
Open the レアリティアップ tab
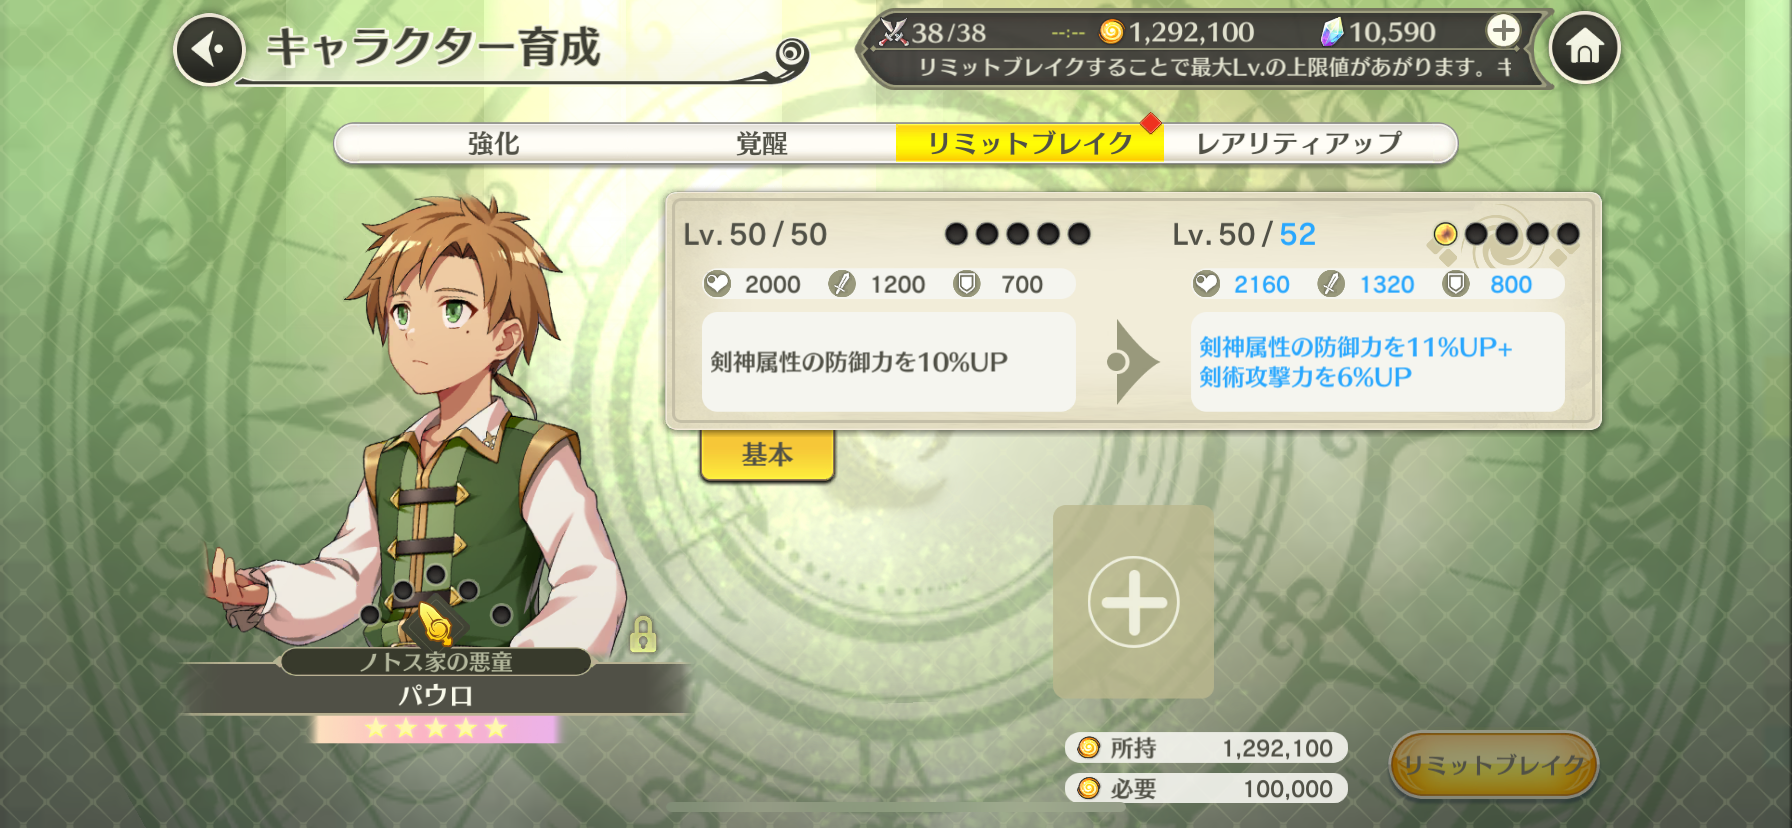coord(1300,143)
